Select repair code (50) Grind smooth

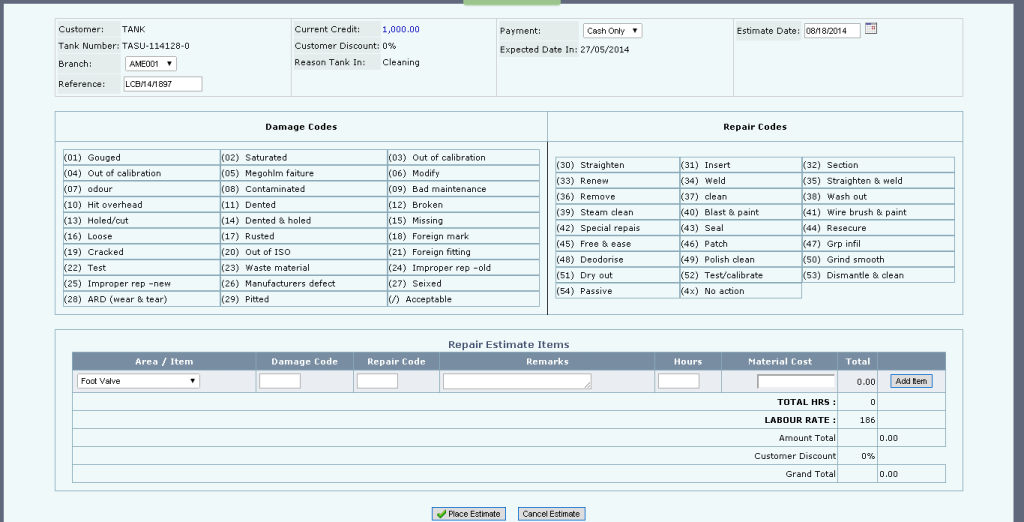point(878,259)
